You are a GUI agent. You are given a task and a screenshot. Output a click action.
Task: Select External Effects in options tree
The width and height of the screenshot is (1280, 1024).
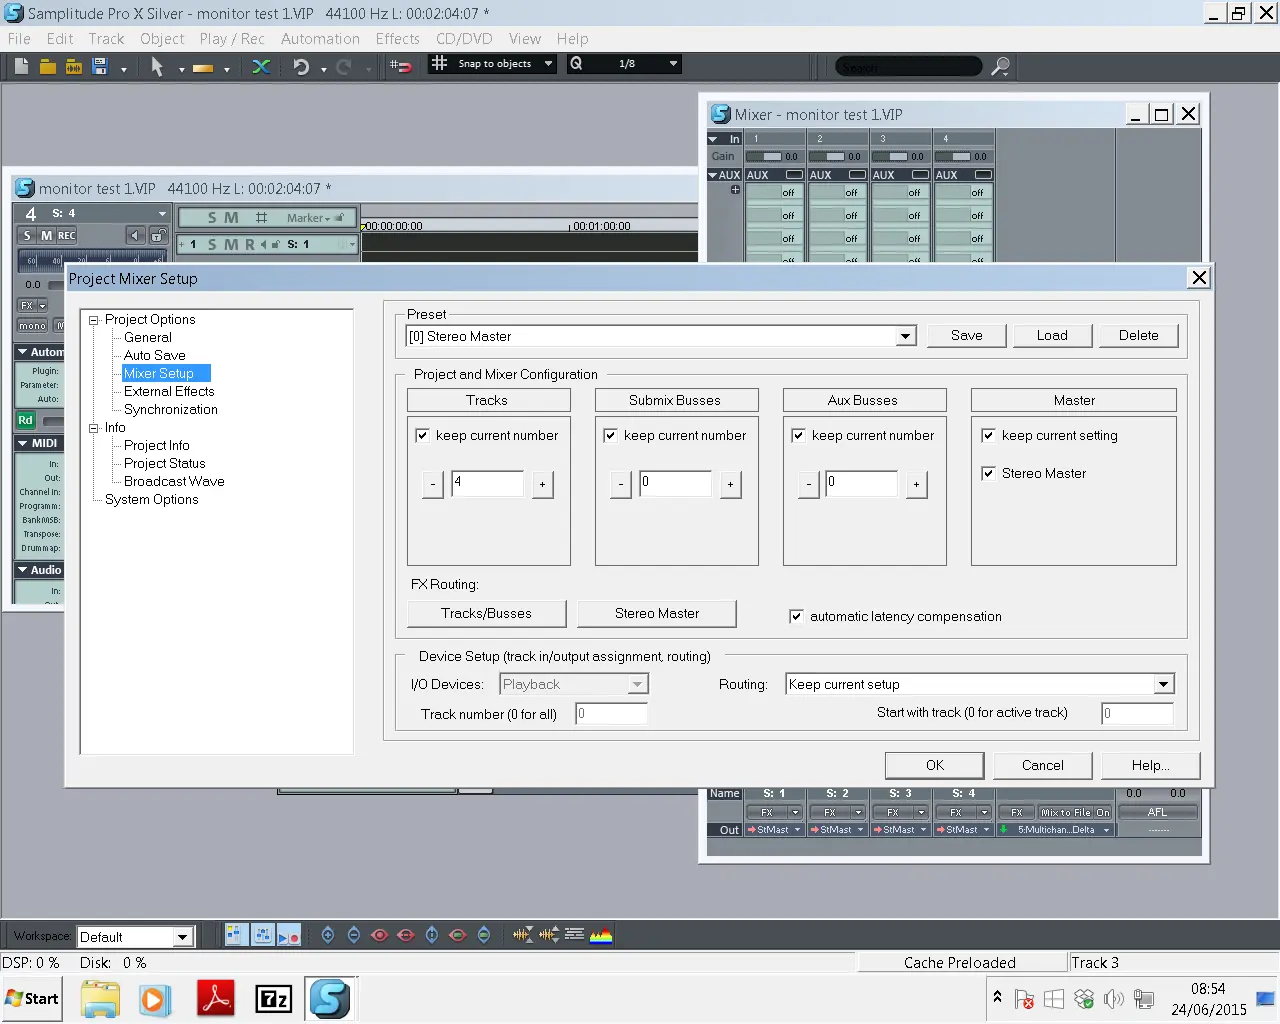pos(169,392)
